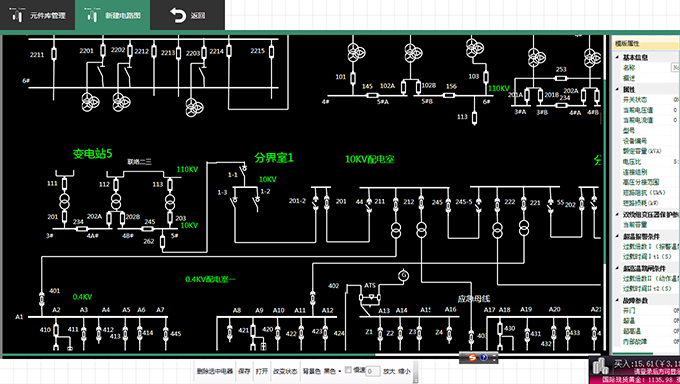
Task: Click the speed value input field
Action: (x=373, y=371)
